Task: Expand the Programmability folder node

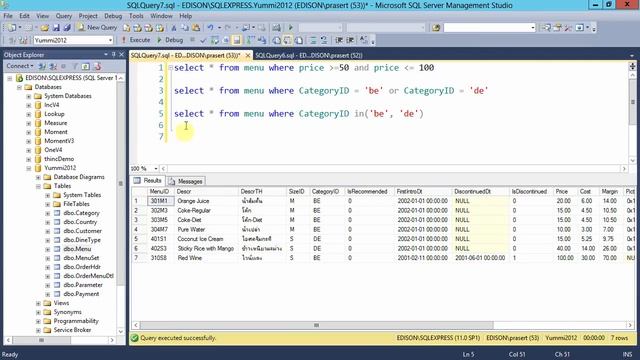Action: point(38,321)
